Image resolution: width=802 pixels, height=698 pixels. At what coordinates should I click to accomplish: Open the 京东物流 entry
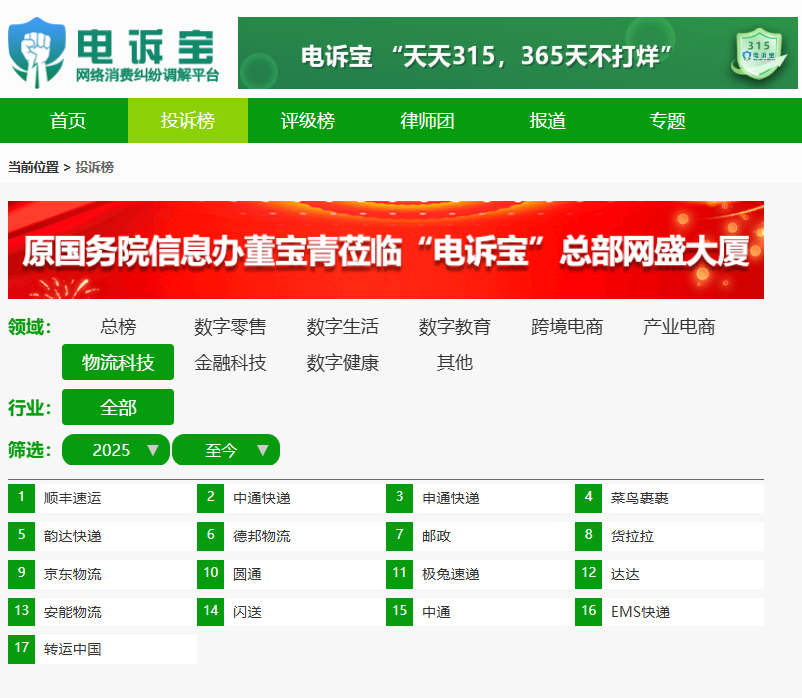pyautogui.click(x=73, y=574)
